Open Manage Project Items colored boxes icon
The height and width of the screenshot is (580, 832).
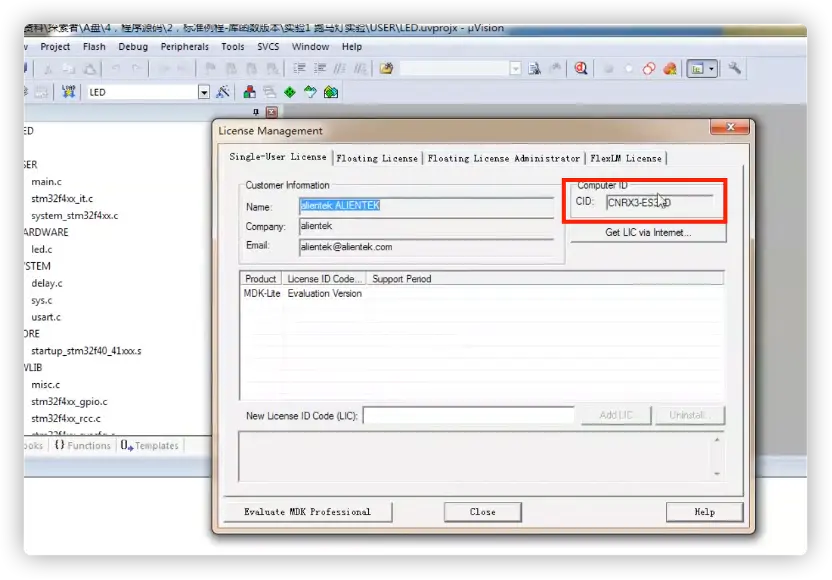pos(249,92)
